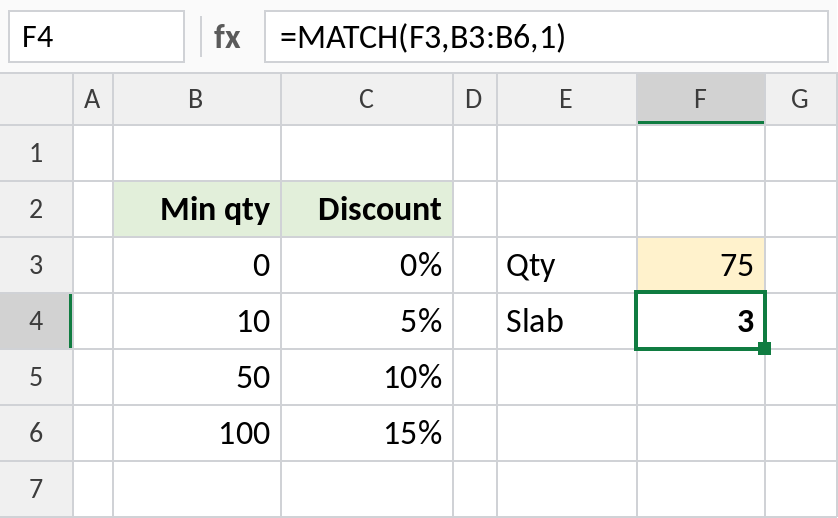The image size is (838, 518).
Task: Click the "Qty" label cell
Action: (x=567, y=265)
